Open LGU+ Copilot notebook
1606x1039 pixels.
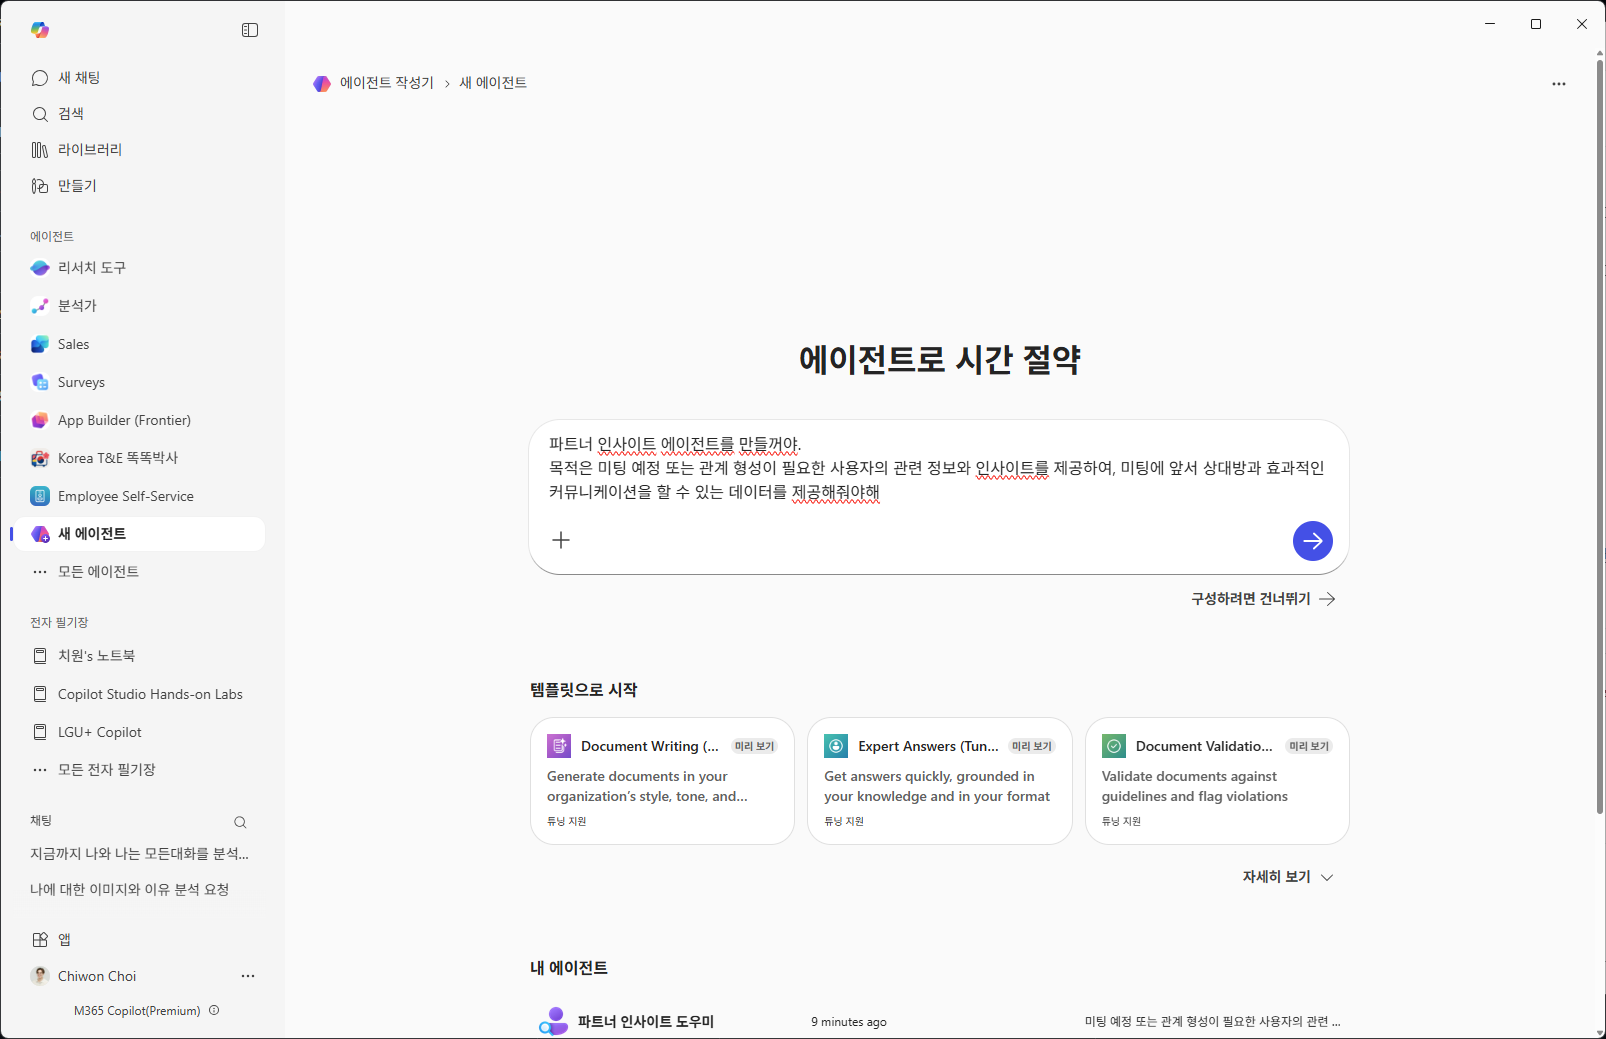140,732
